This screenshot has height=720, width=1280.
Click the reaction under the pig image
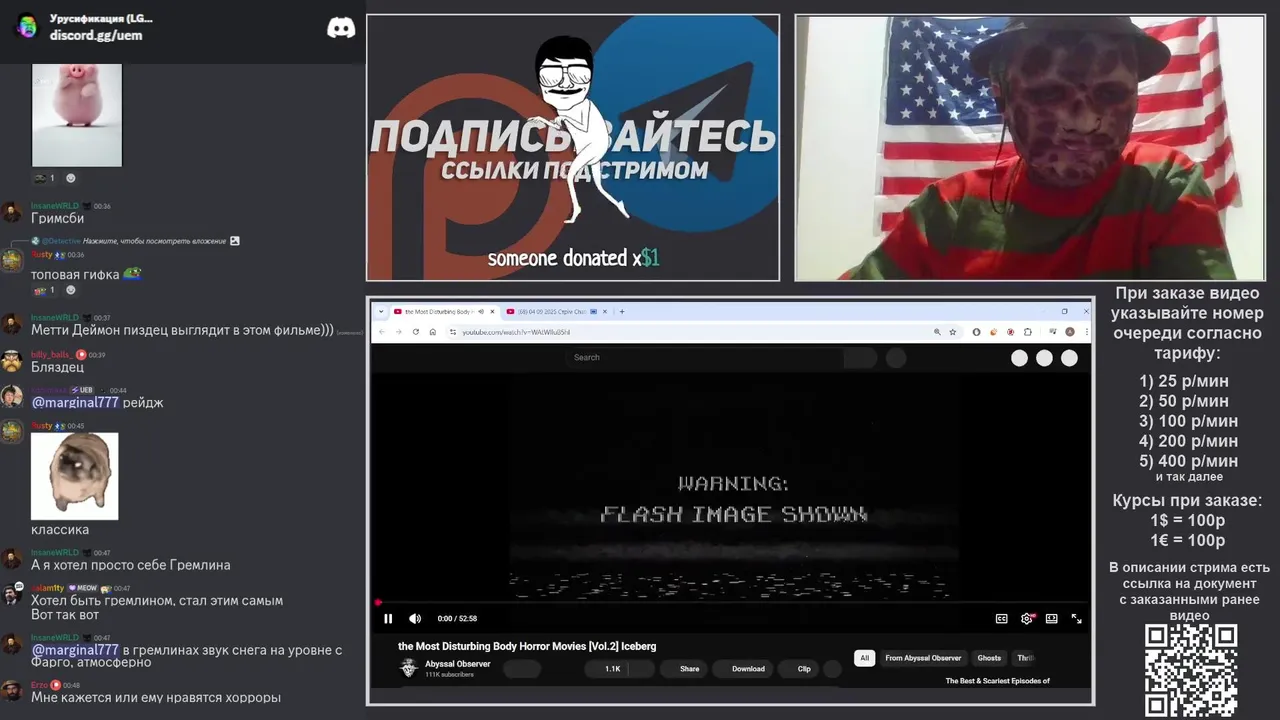point(44,178)
